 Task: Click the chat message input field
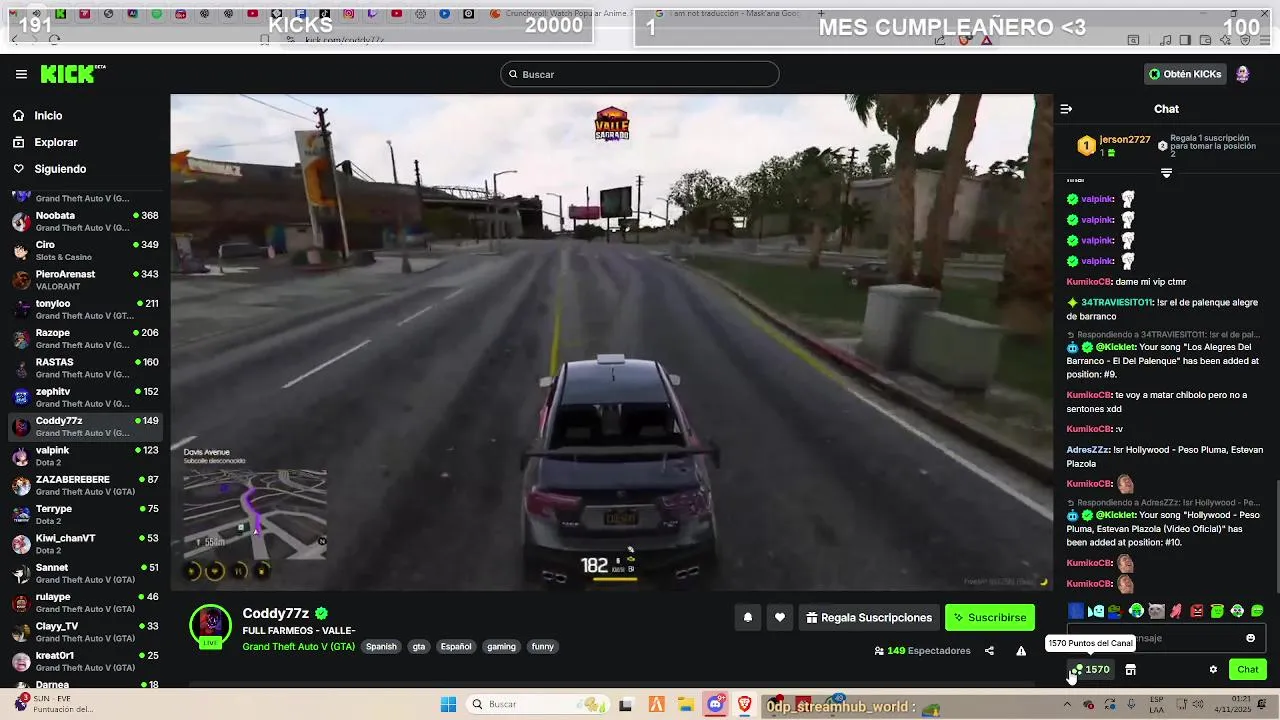click(1166, 638)
